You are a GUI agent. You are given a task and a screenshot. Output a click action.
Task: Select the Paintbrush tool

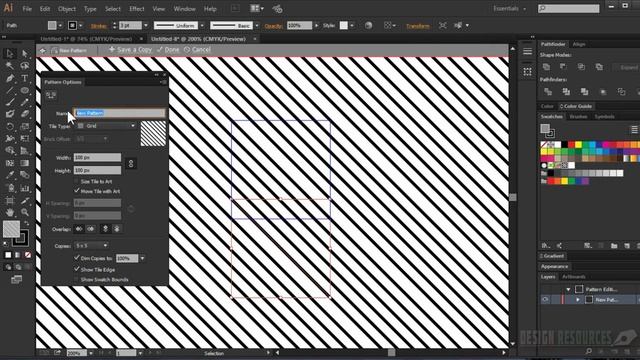tap(10, 102)
